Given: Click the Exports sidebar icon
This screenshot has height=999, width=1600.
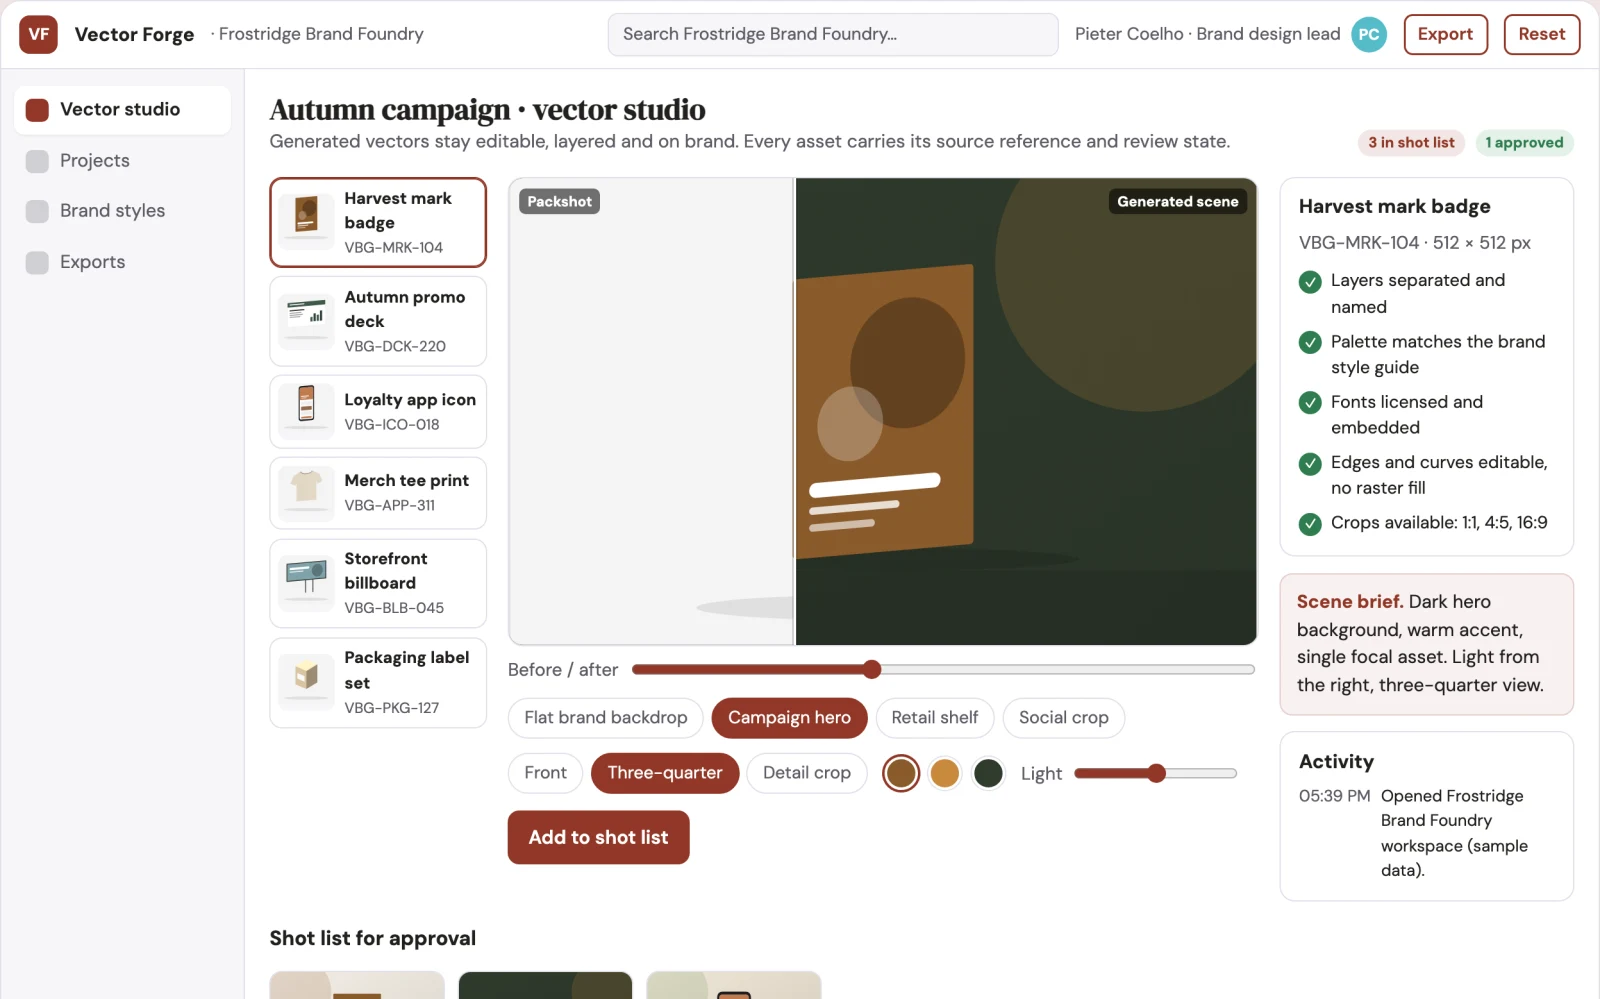Looking at the screenshot, I should click(37, 262).
